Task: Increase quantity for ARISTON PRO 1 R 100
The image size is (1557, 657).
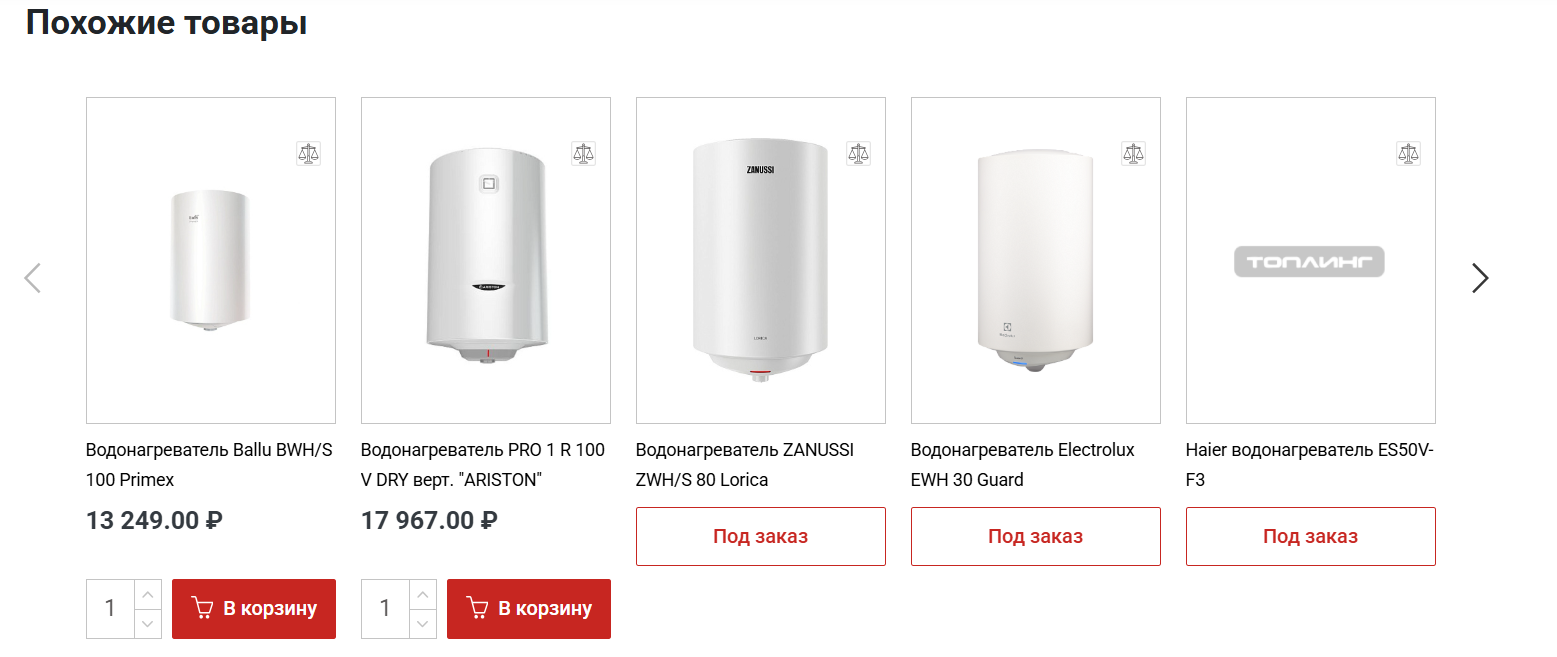Action: 422,594
